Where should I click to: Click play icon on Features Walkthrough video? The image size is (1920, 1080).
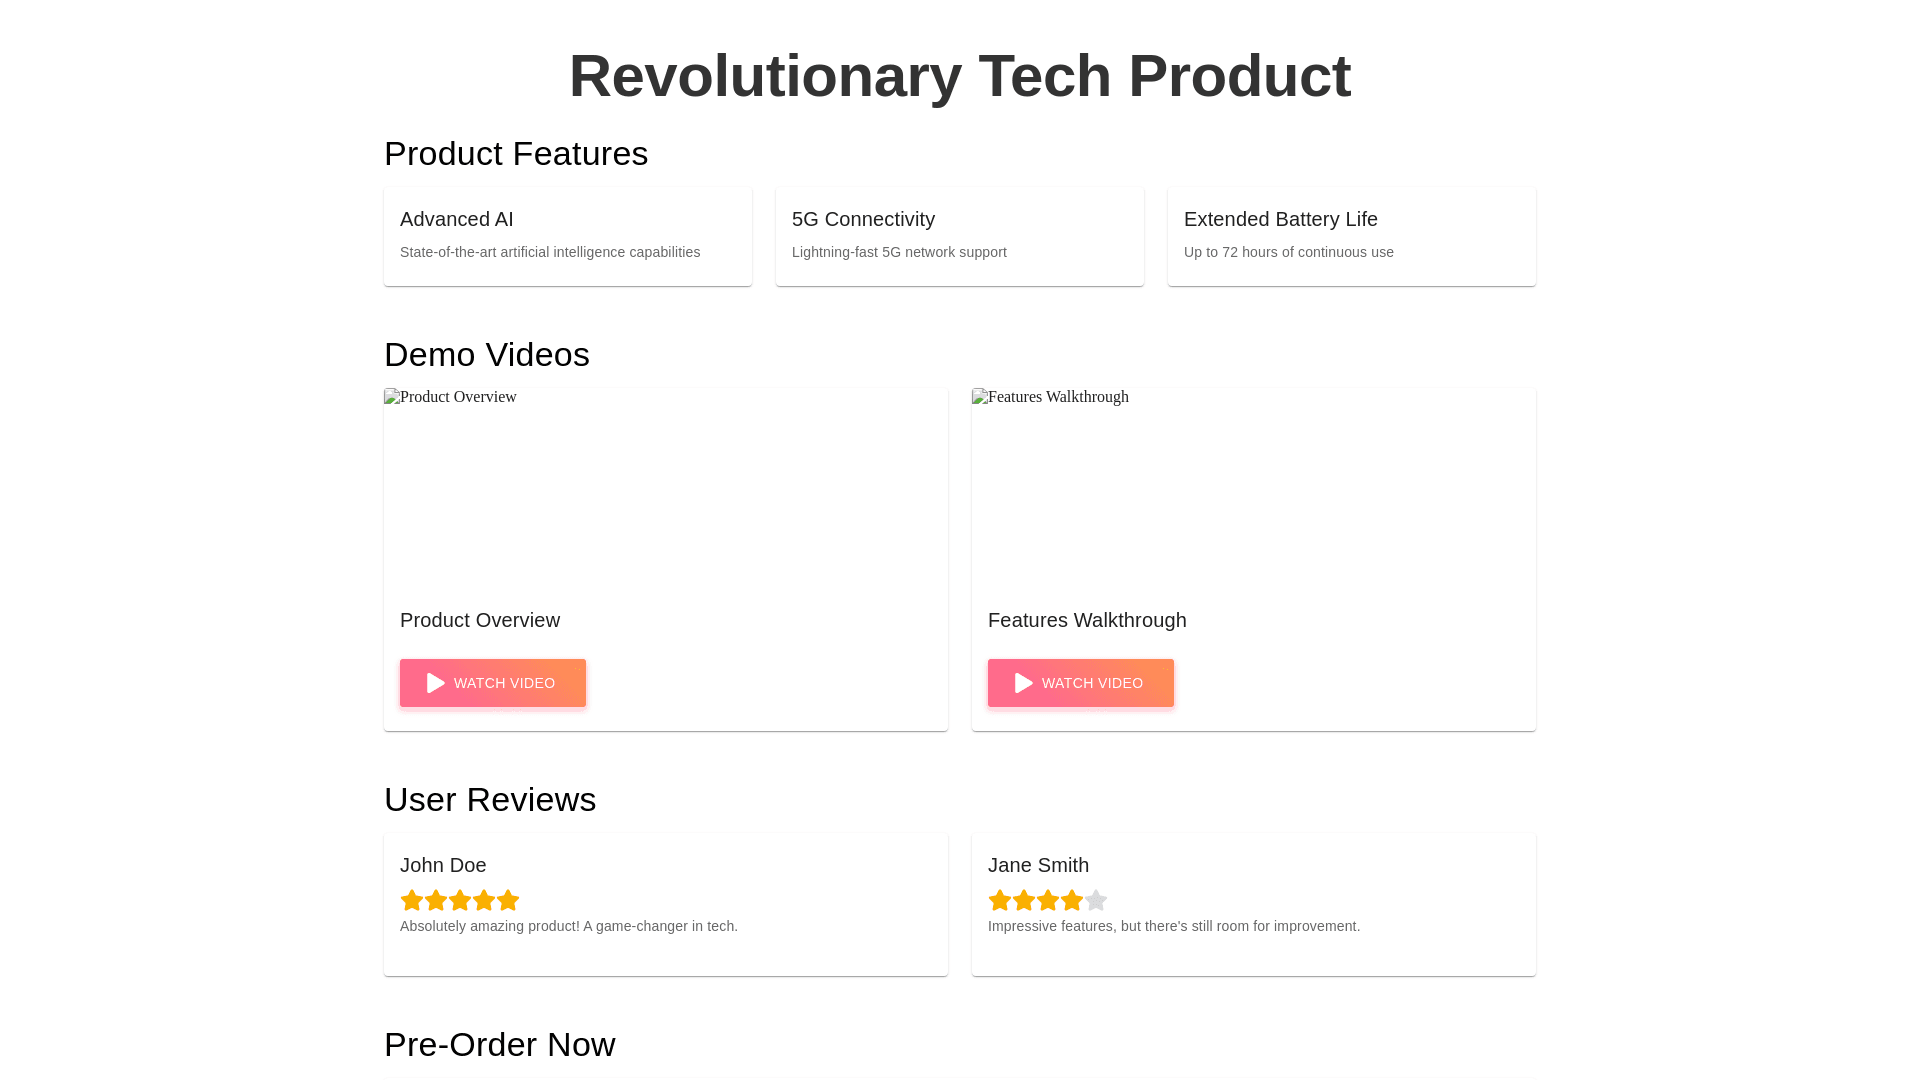pyautogui.click(x=1024, y=683)
